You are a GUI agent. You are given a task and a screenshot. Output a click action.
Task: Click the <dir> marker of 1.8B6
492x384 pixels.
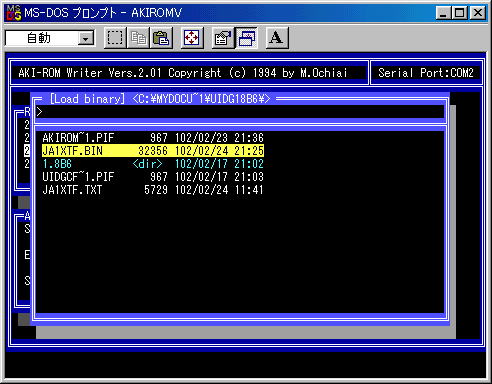[147, 164]
